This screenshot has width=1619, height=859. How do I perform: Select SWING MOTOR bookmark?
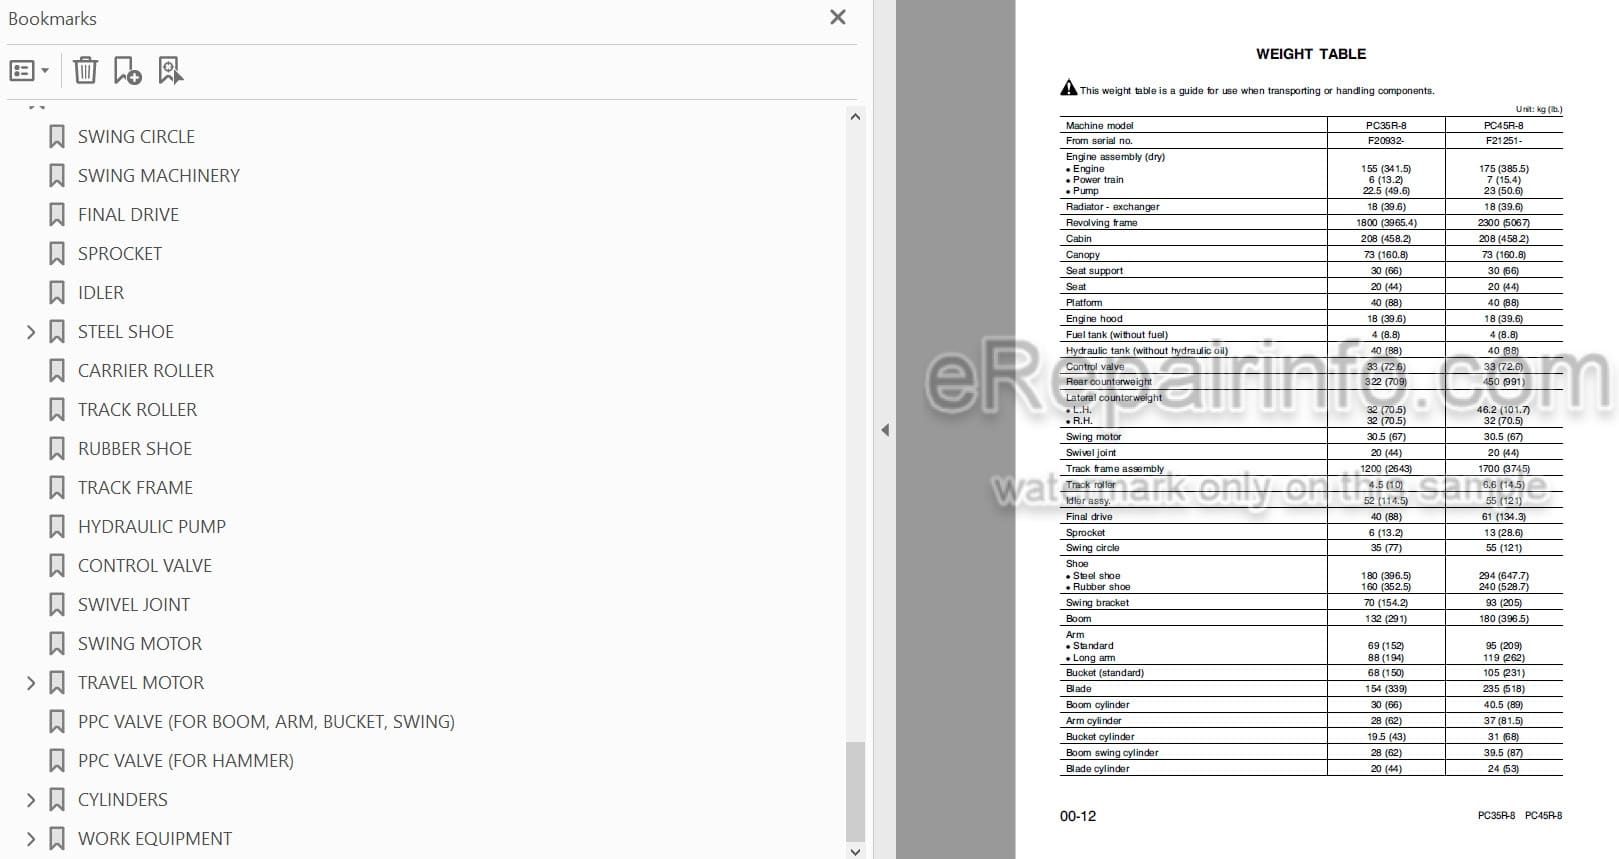(x=140, y=644)
